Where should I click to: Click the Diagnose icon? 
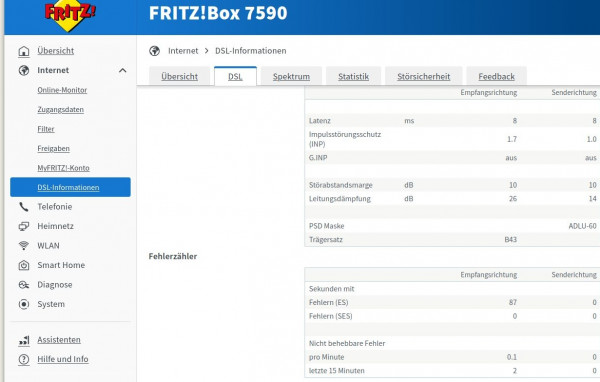click(24, 285)
